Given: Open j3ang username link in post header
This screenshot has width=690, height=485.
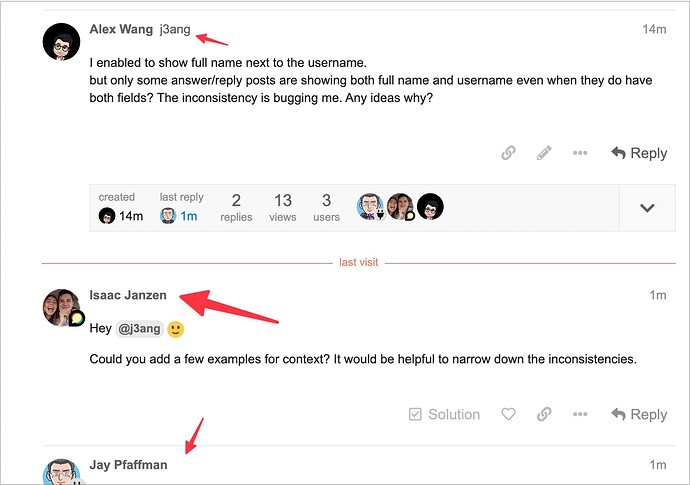Looking at the screenshot, I should pos(175,29).
